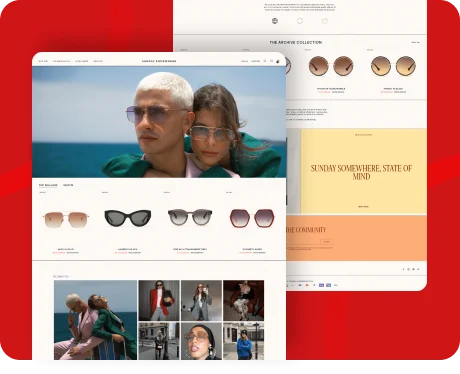Click the SUNDAY SOMEWHERE logo in the front header
Viewport: 460px width, 374px height.
point(159,61)
